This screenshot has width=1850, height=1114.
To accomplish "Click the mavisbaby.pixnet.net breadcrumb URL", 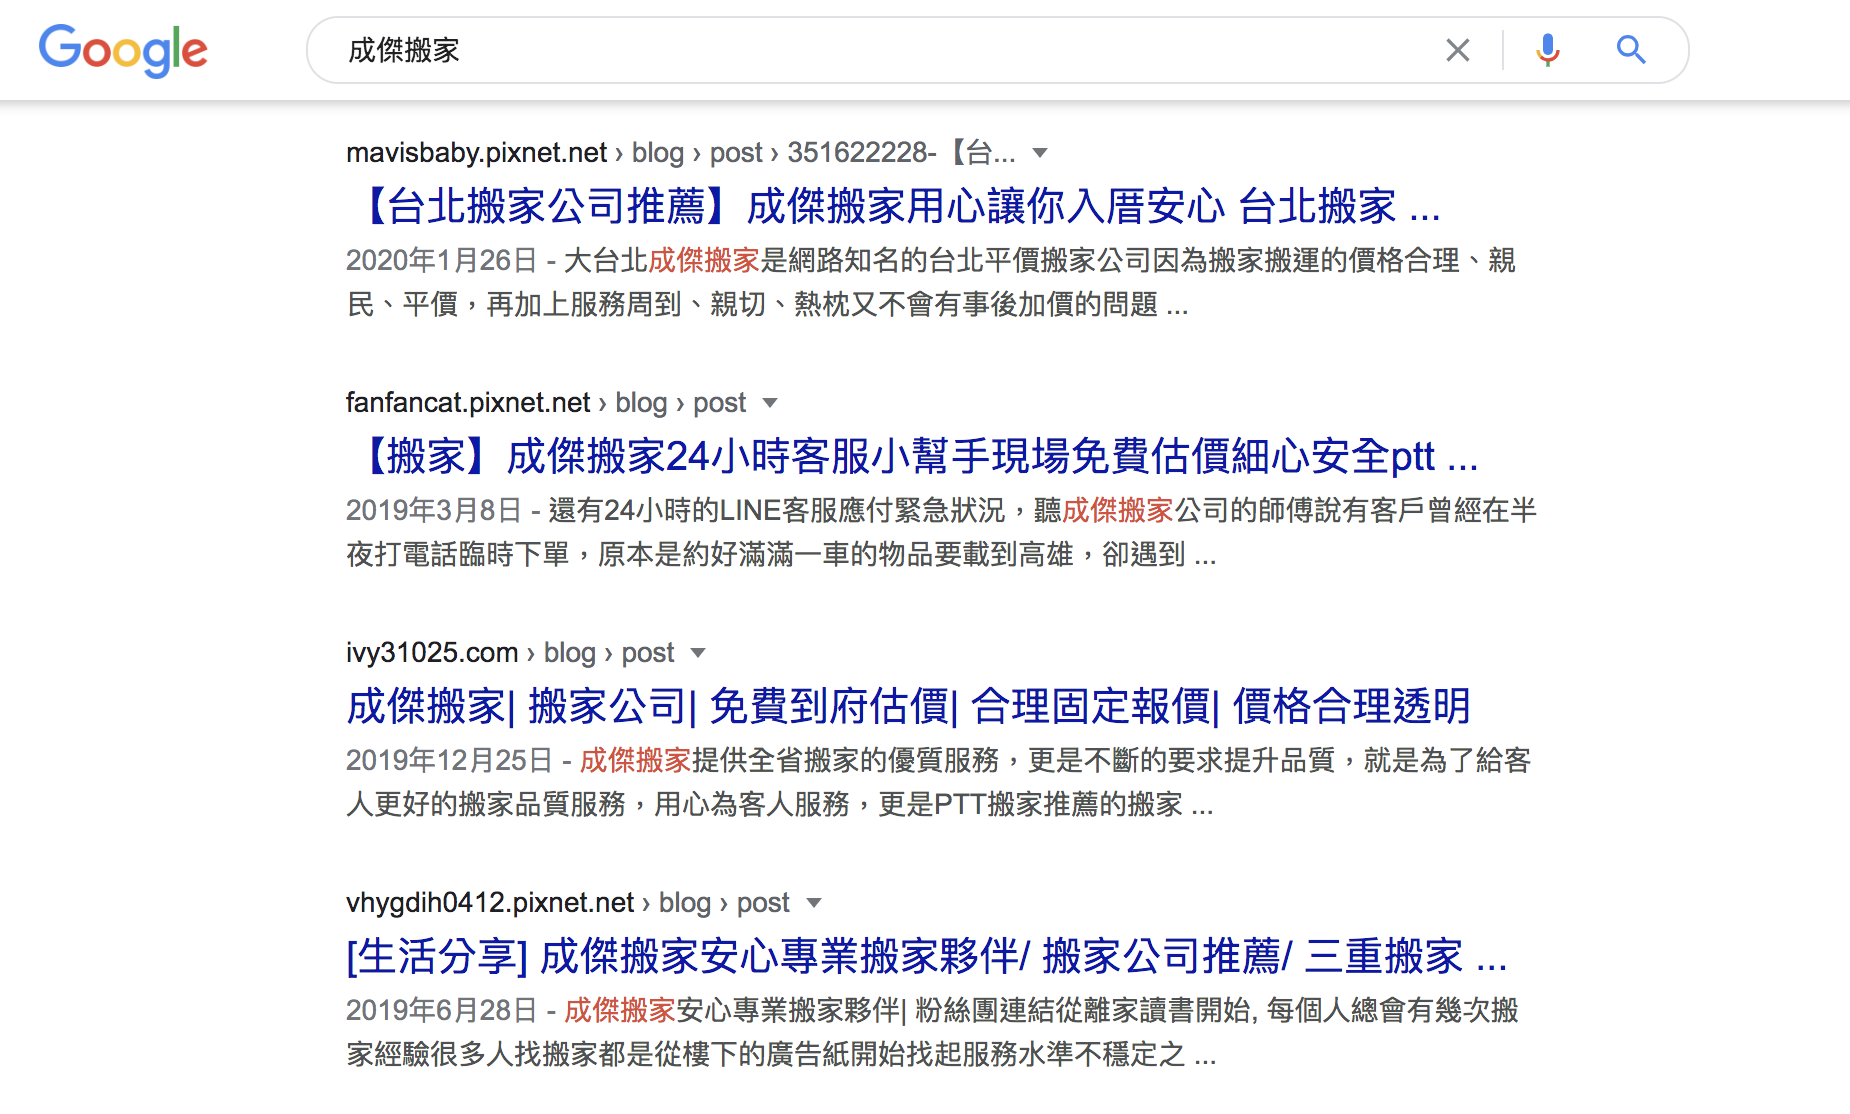I will pos(680,153).
